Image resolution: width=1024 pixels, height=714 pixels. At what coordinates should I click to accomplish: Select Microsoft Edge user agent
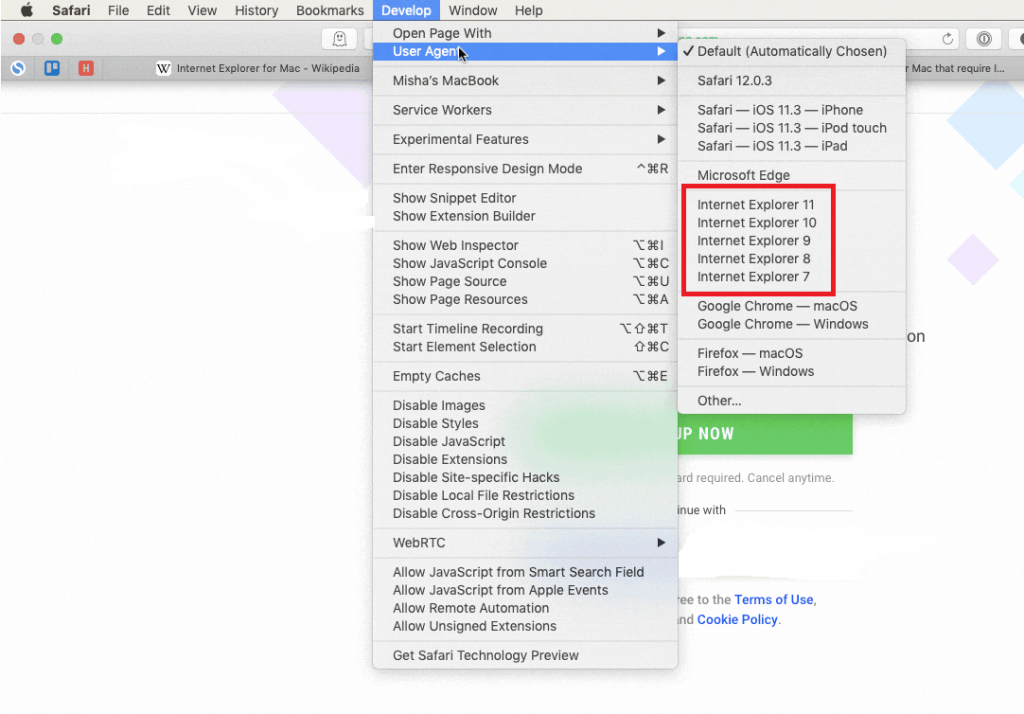(x=792, y=176)
